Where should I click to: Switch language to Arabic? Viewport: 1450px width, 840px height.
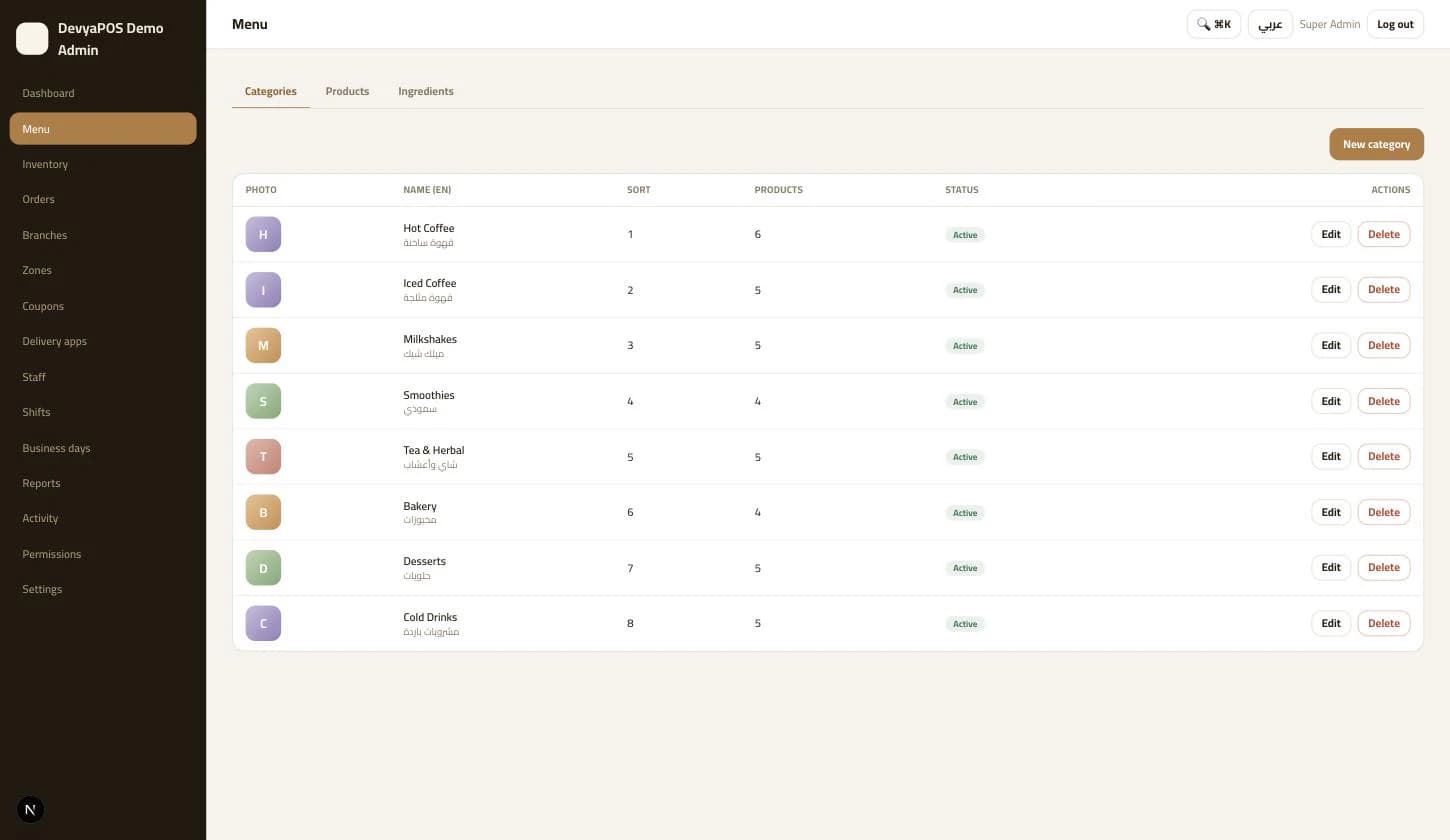[x=1270, y=24]
